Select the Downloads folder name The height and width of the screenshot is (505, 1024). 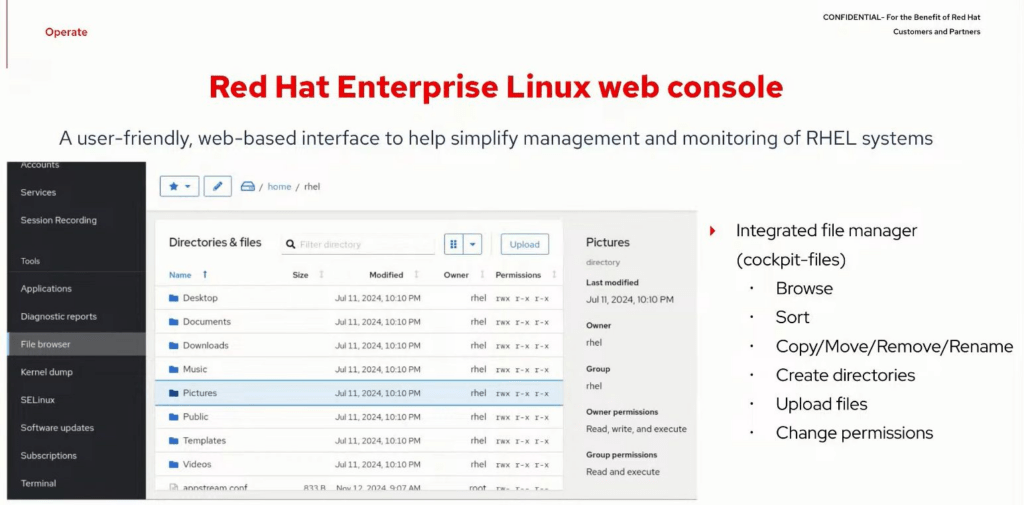[x=205, y=346]
